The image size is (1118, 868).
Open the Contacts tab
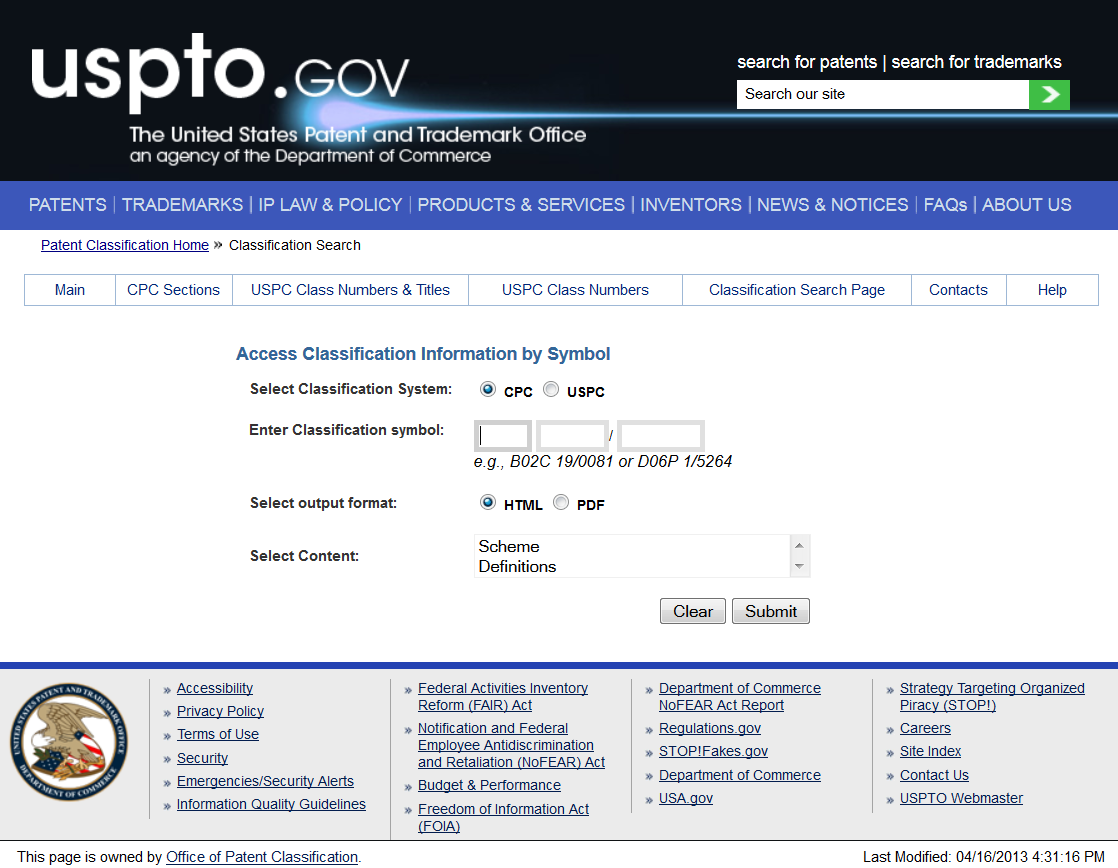click(x=958, y=290)
